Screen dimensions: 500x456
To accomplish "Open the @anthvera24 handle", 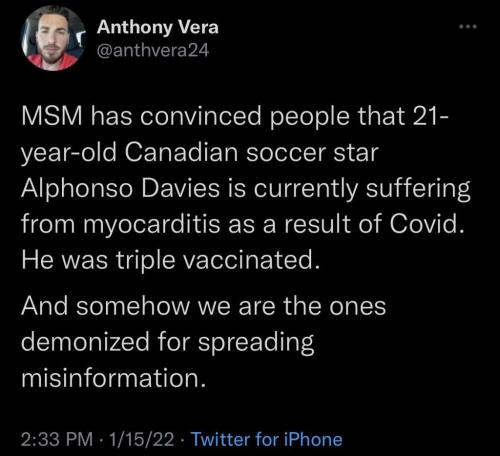I will click(153, 50).
